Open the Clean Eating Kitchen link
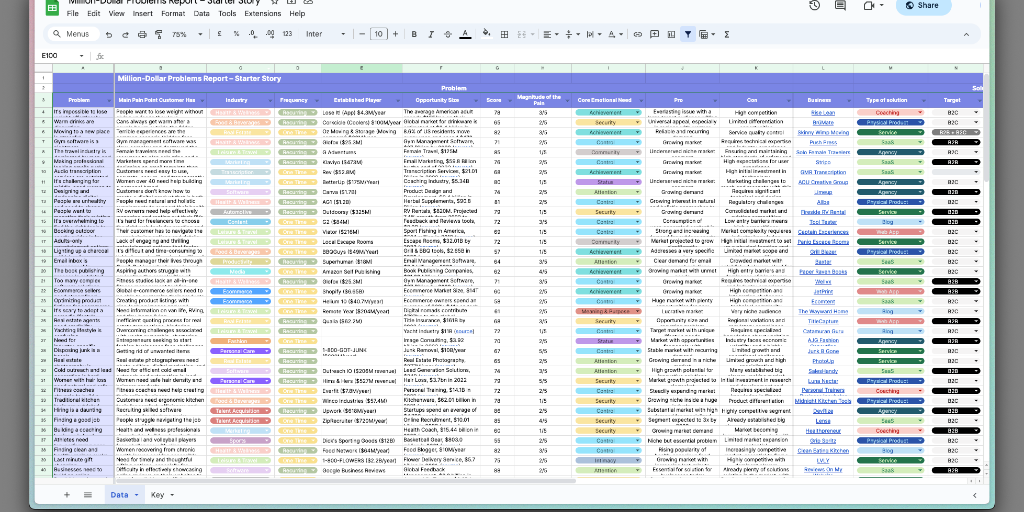This screenshot has height=512, width=1024. point(823,450)
